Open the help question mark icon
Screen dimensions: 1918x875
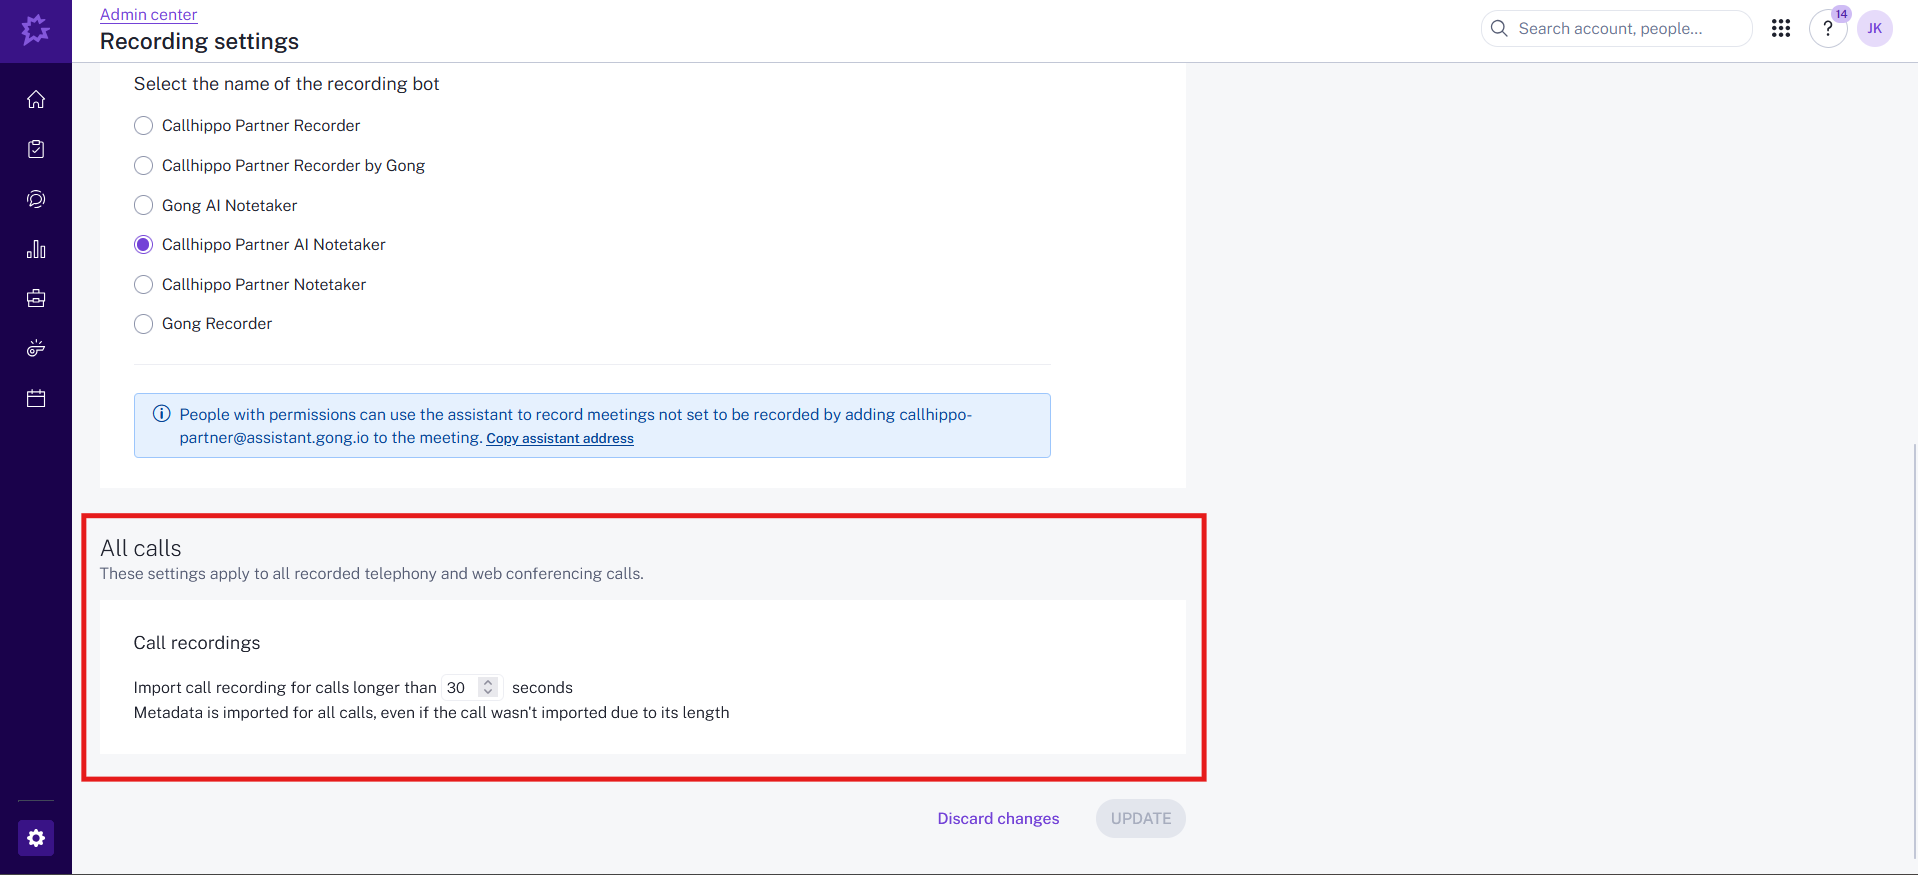[x=1828, y=28]
